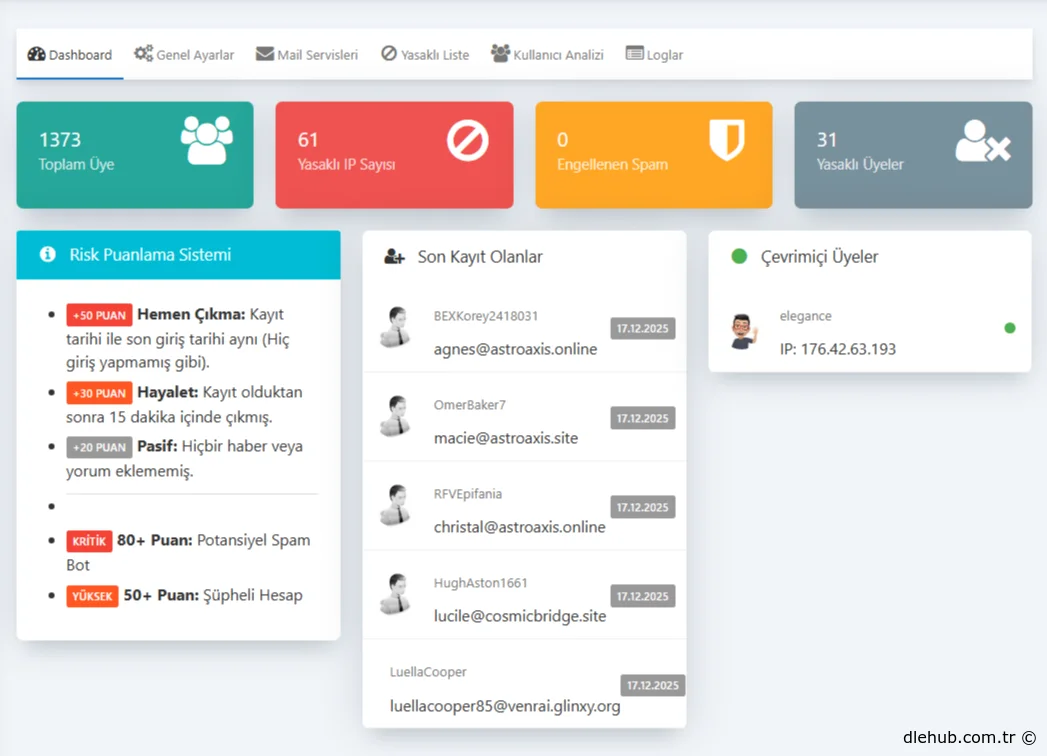Open Kullanıcı Analizi tab
The image size is (1047, 756).
[547, 55]
